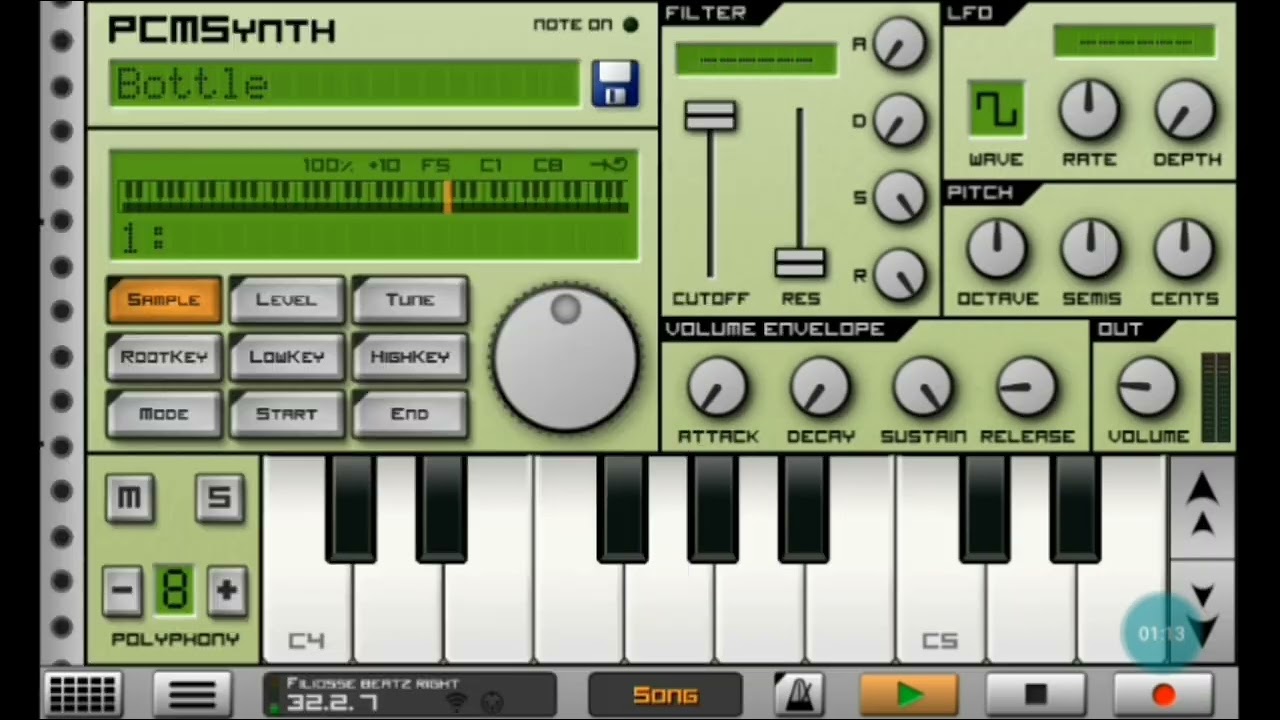This screenshot has width=1280, height=720.
Task: Shift the keyboard up an octave with the double up arrows
Action: (x=1201, y=505)
